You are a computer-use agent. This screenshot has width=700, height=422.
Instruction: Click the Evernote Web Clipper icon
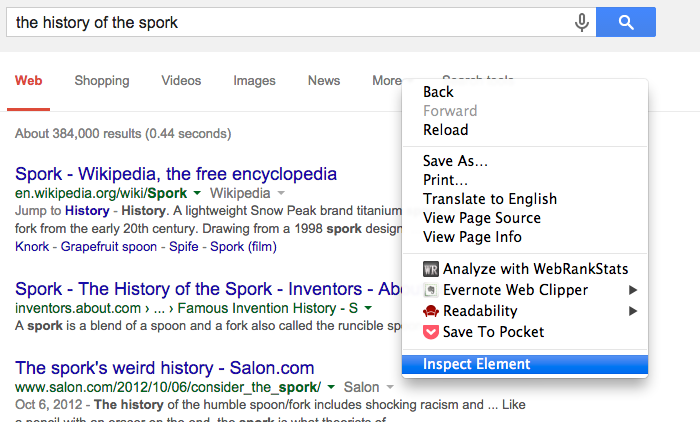tap(431, 290)
